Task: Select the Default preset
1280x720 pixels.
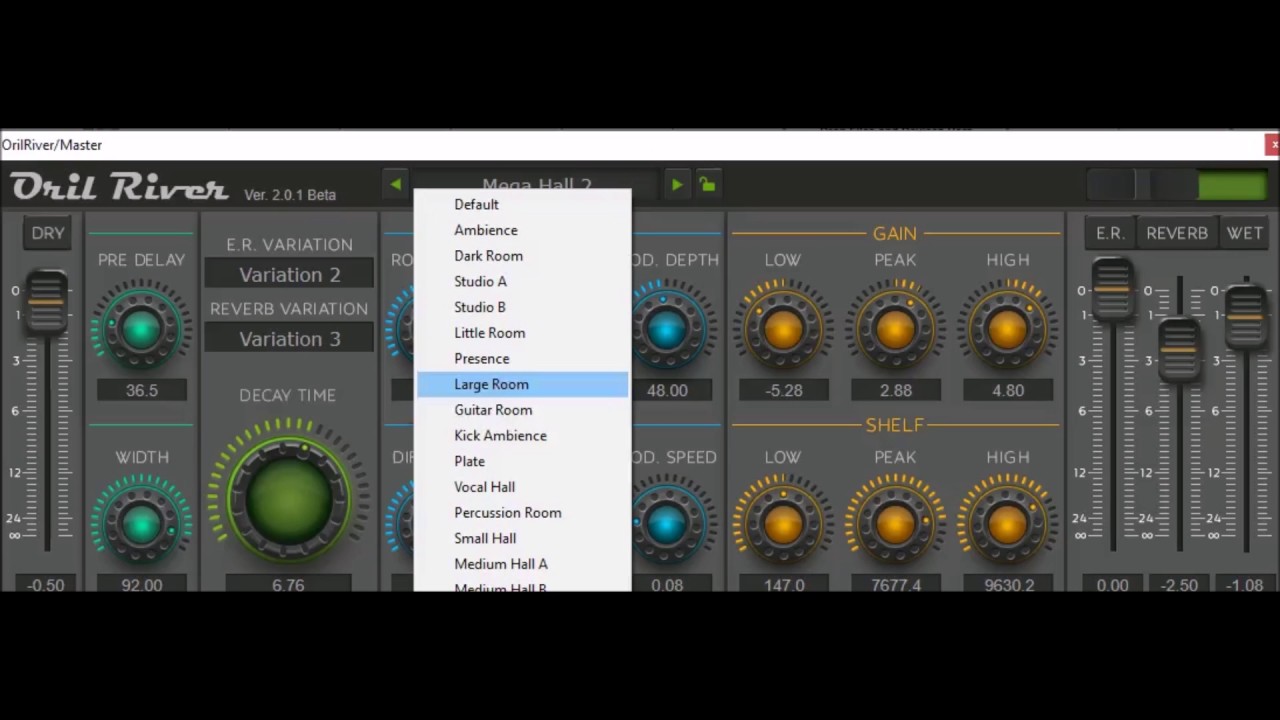Action: (523, 204)
